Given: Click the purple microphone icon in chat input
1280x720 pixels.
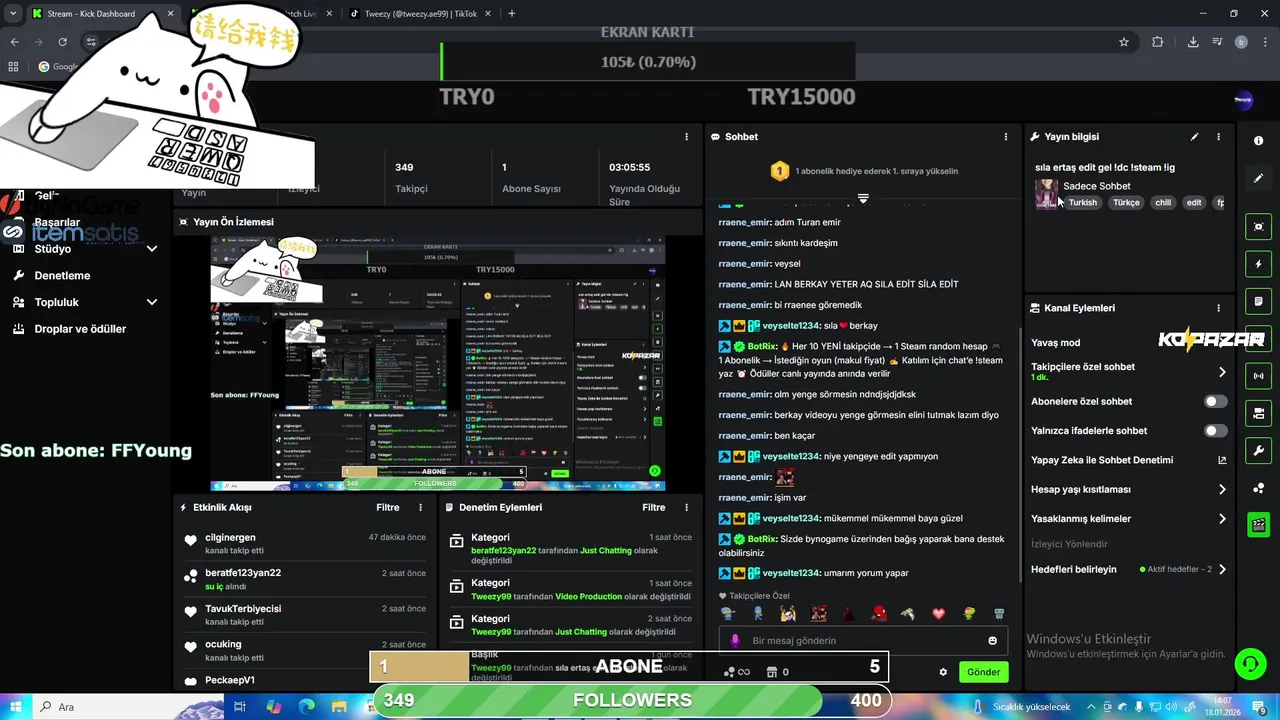Looking at the screenshot, I should pyautogui.click(x=735, y=641).
